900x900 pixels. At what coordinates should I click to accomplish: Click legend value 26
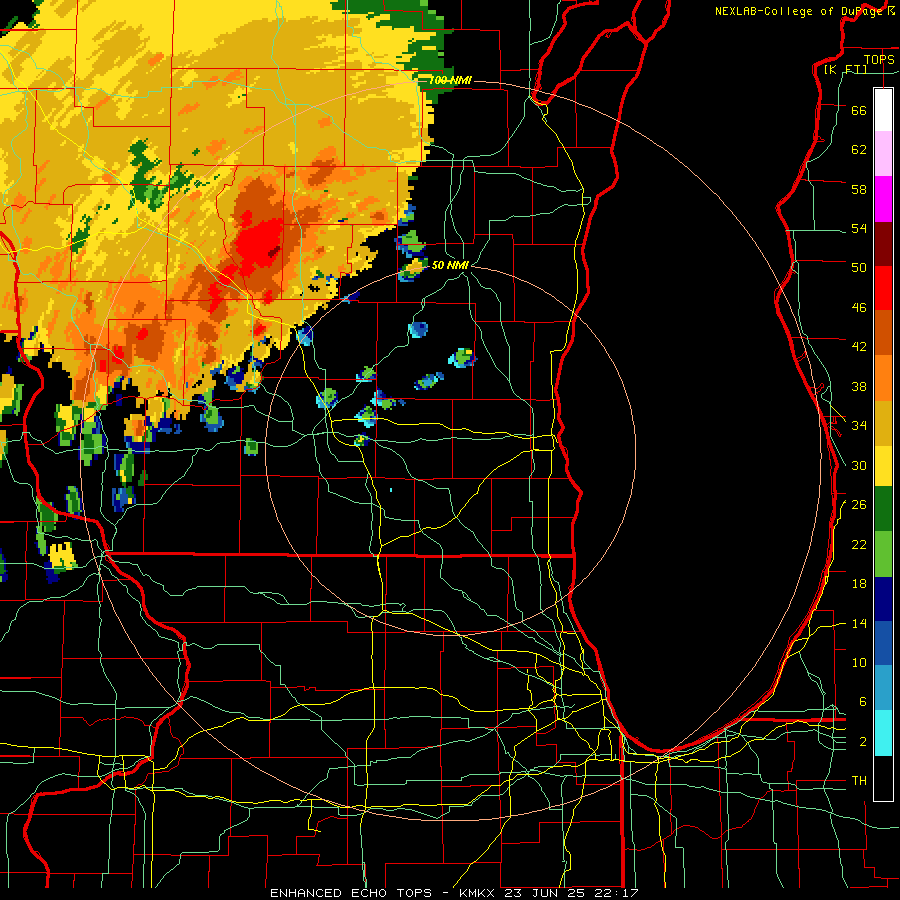[x=859, y=505]
